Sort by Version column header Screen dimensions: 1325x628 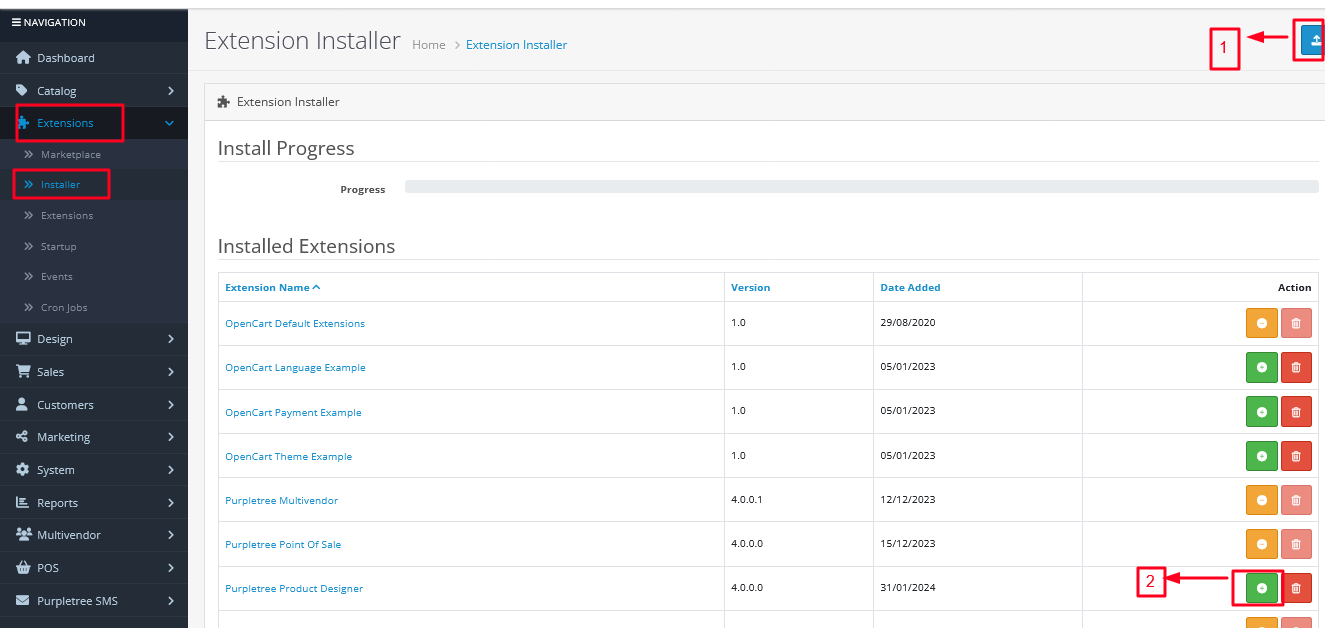751,287
